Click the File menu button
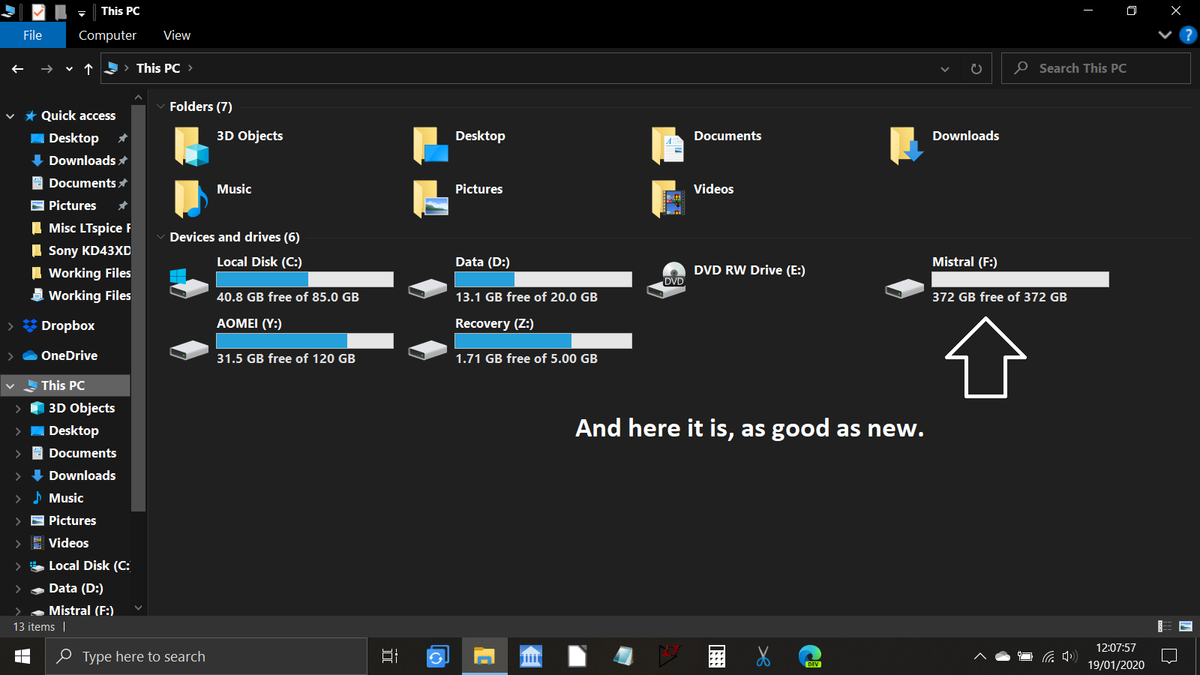Screen dimensions: 1200x675 (32, 35)
